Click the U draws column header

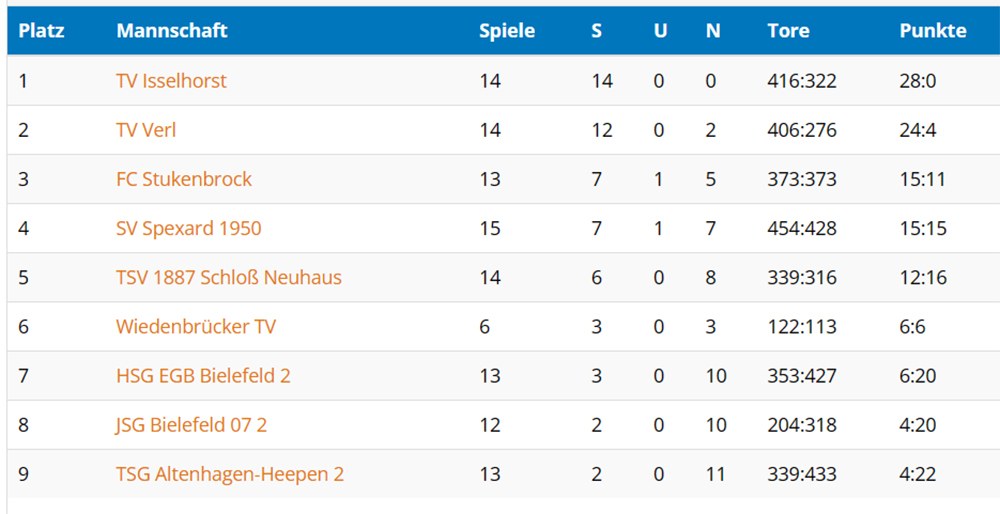click(661, 31)
